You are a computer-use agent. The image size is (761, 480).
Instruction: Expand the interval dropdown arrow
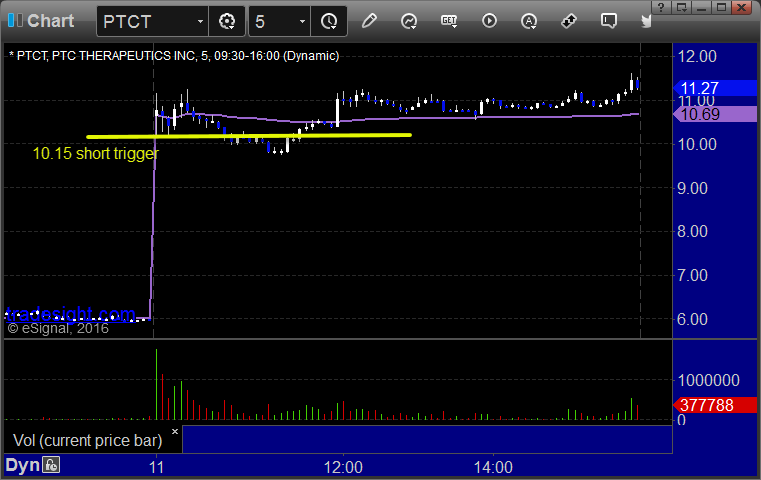(x=302, y=21)
